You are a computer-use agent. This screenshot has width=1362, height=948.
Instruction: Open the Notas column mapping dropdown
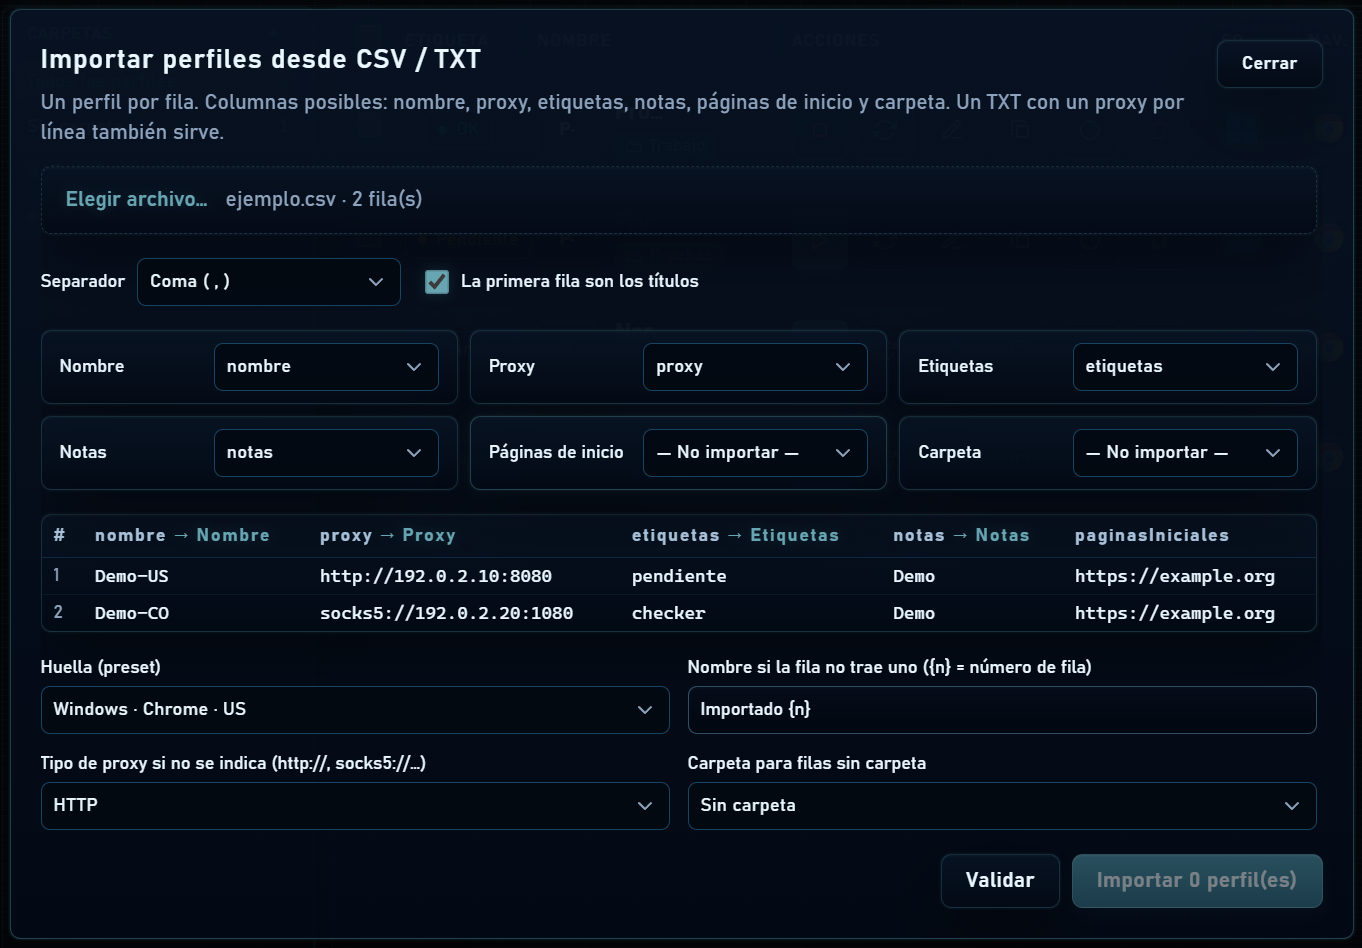tap(326, 453)
